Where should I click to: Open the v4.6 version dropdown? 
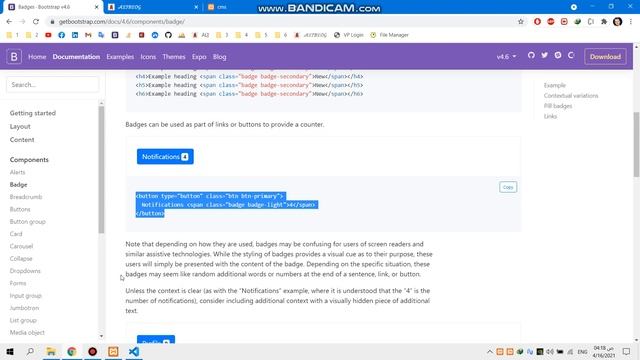(507, 57)
